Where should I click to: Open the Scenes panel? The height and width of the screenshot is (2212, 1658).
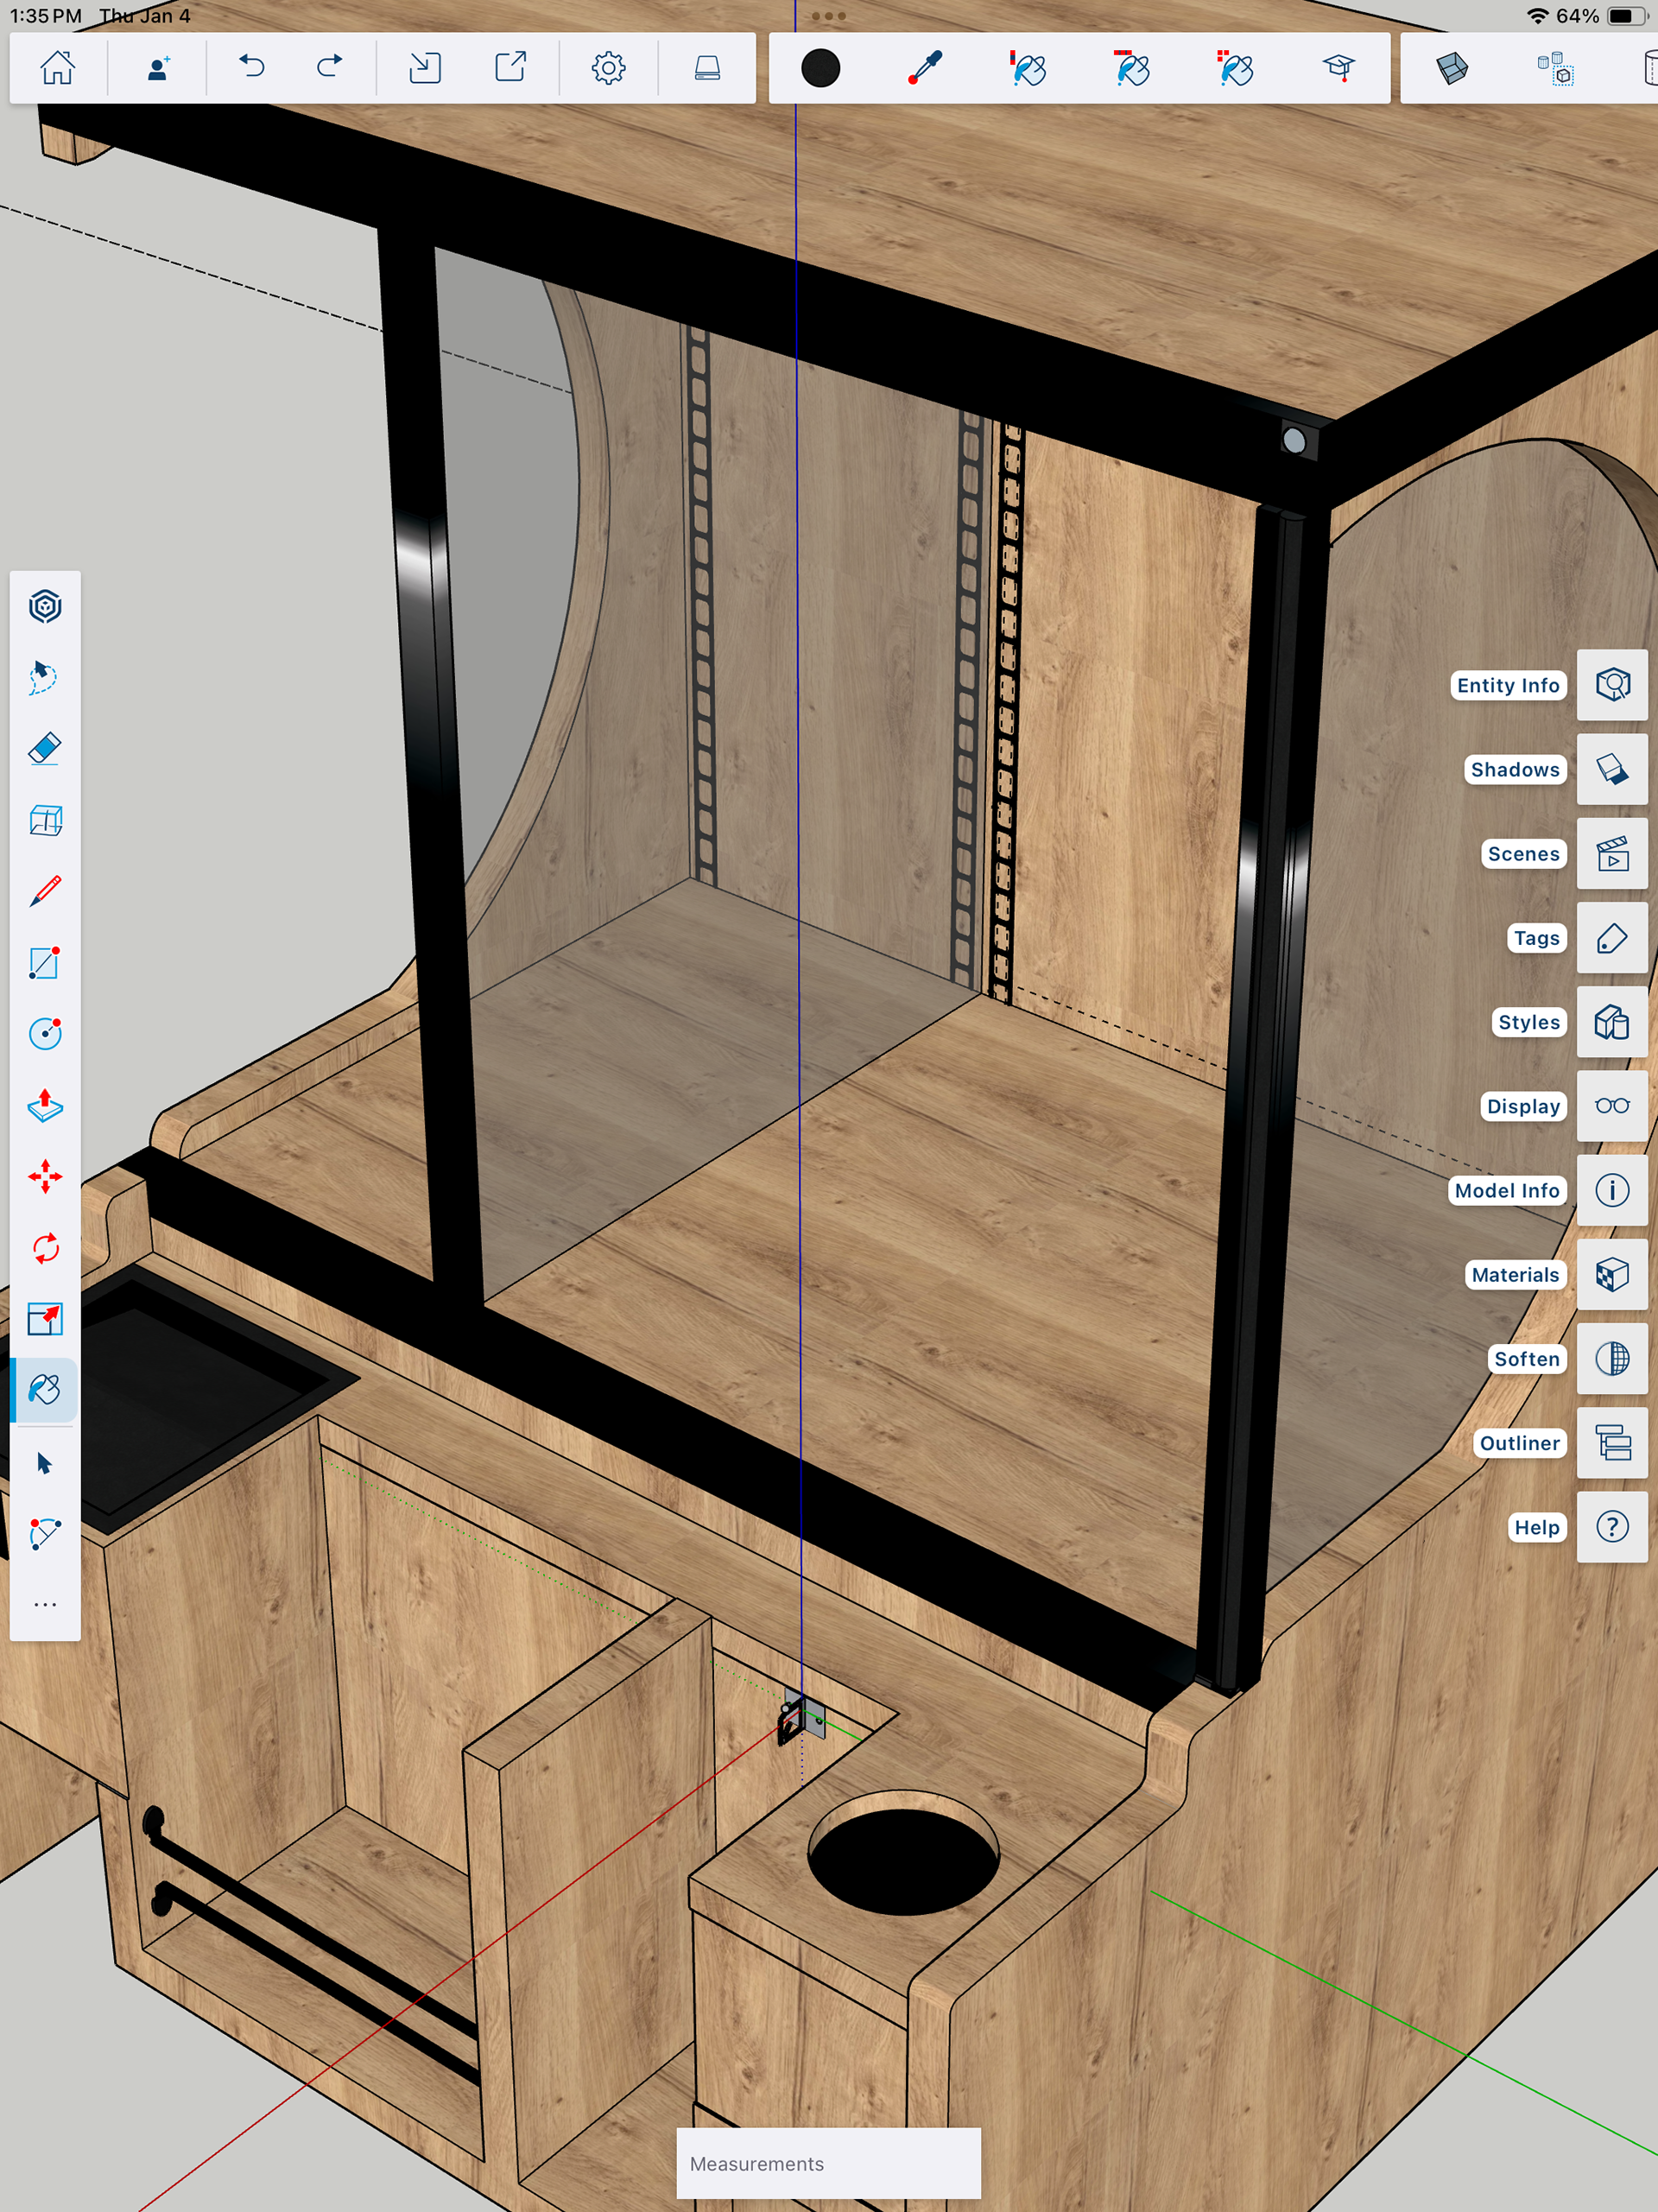[1611, 854]
